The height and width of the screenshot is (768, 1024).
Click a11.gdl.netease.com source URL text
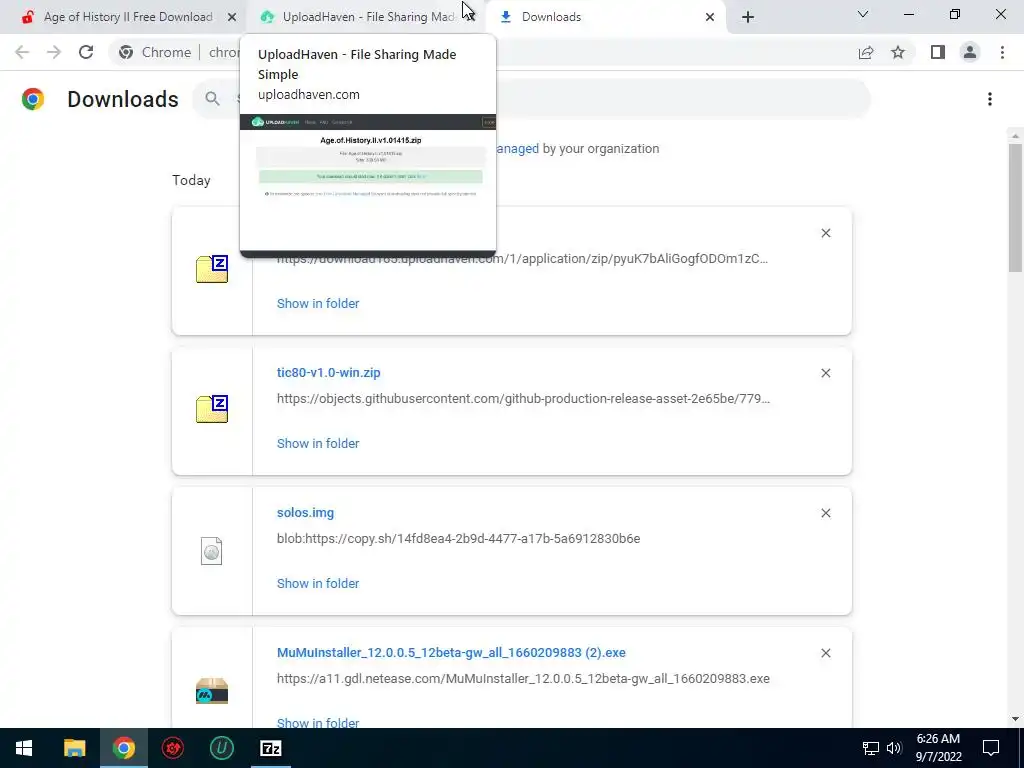point(523,679)
